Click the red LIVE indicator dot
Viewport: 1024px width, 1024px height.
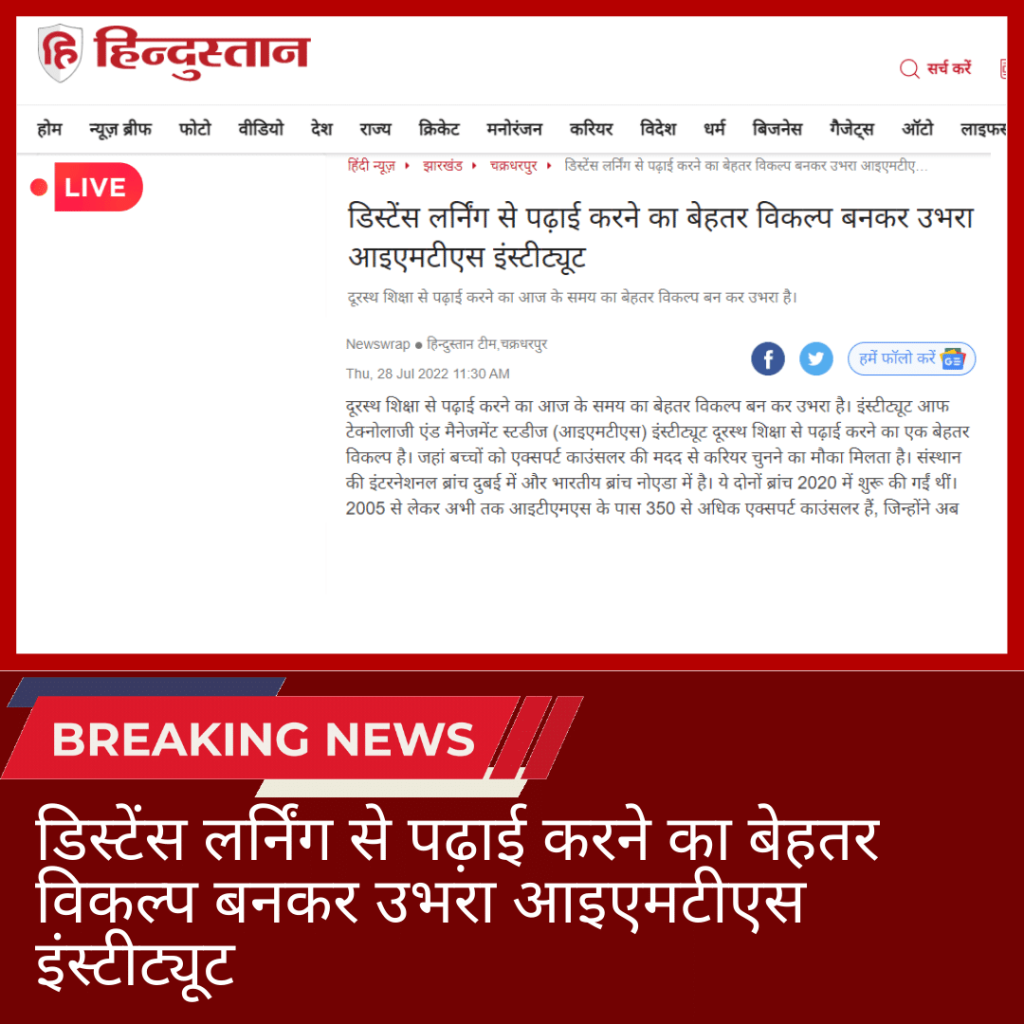pos(39,187)
